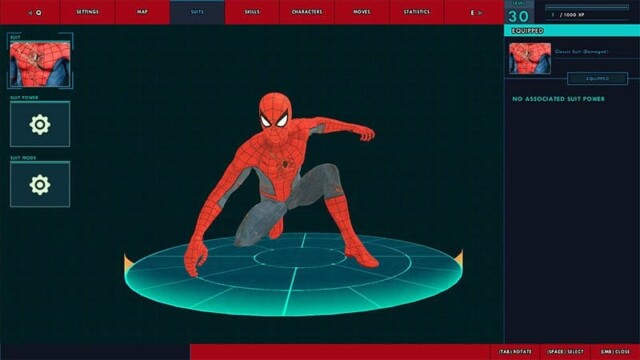Click the 'Classic Suit (Damaged)' name text
The width and height of the screenshot is (640, 360).
pyautogui.click(x=582, y=52)
